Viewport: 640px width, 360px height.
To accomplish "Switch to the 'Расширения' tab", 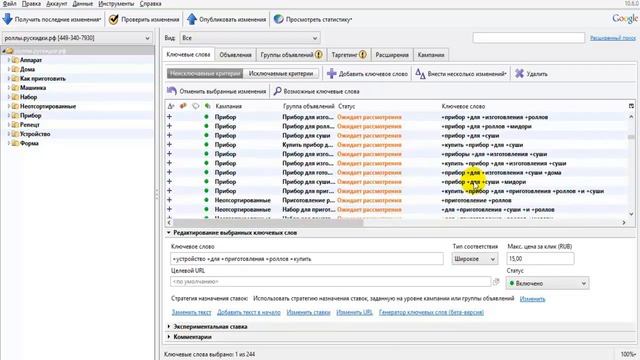I will pos(392,55).
